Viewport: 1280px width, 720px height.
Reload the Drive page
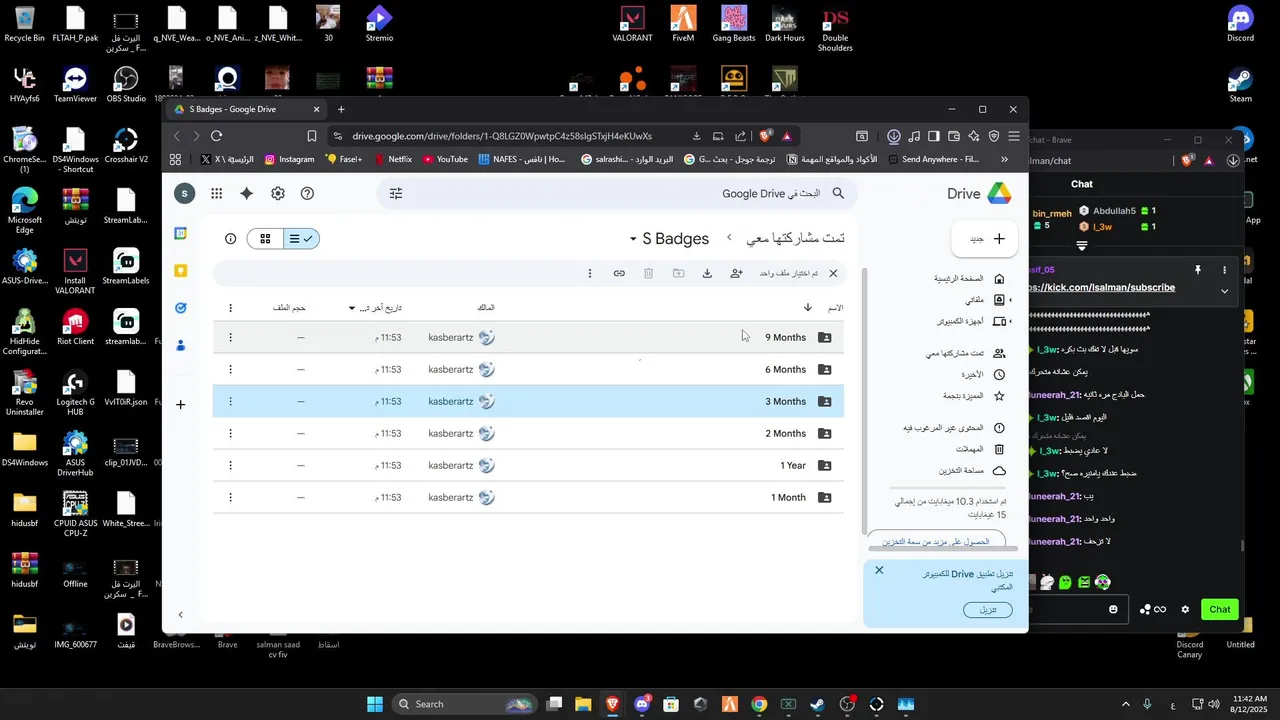tap(216, 136)
